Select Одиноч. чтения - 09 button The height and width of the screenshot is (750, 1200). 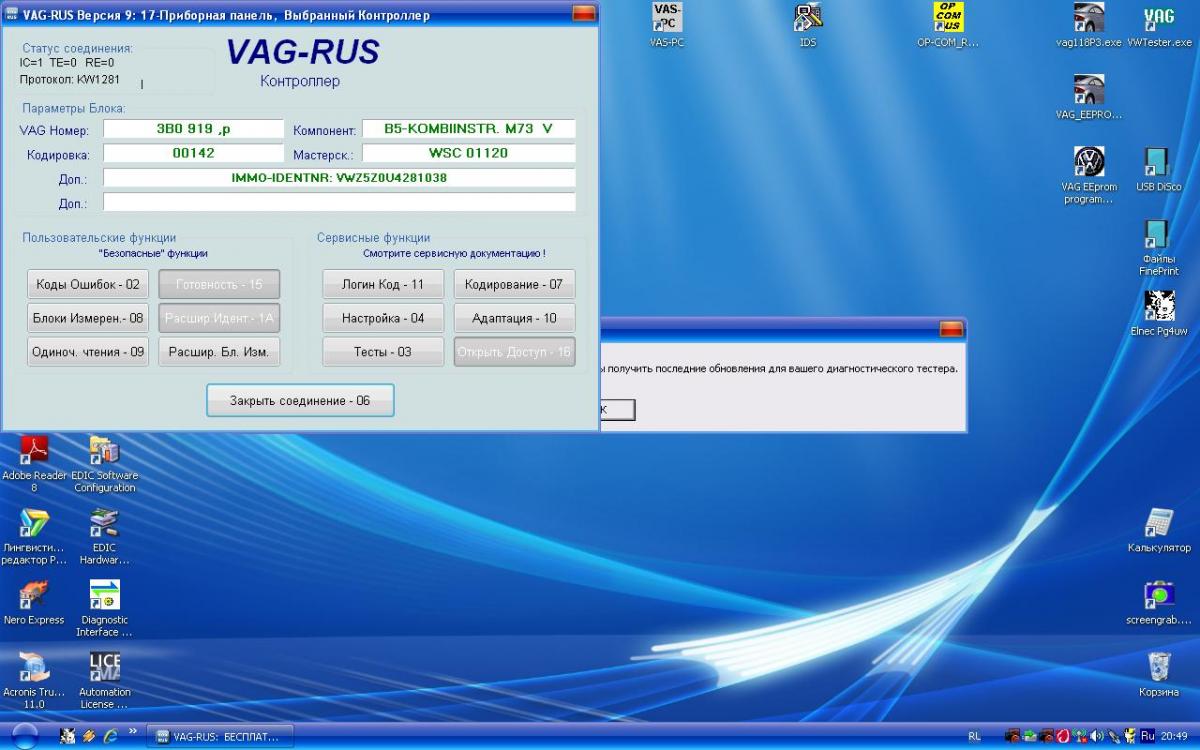coord(88,352)
